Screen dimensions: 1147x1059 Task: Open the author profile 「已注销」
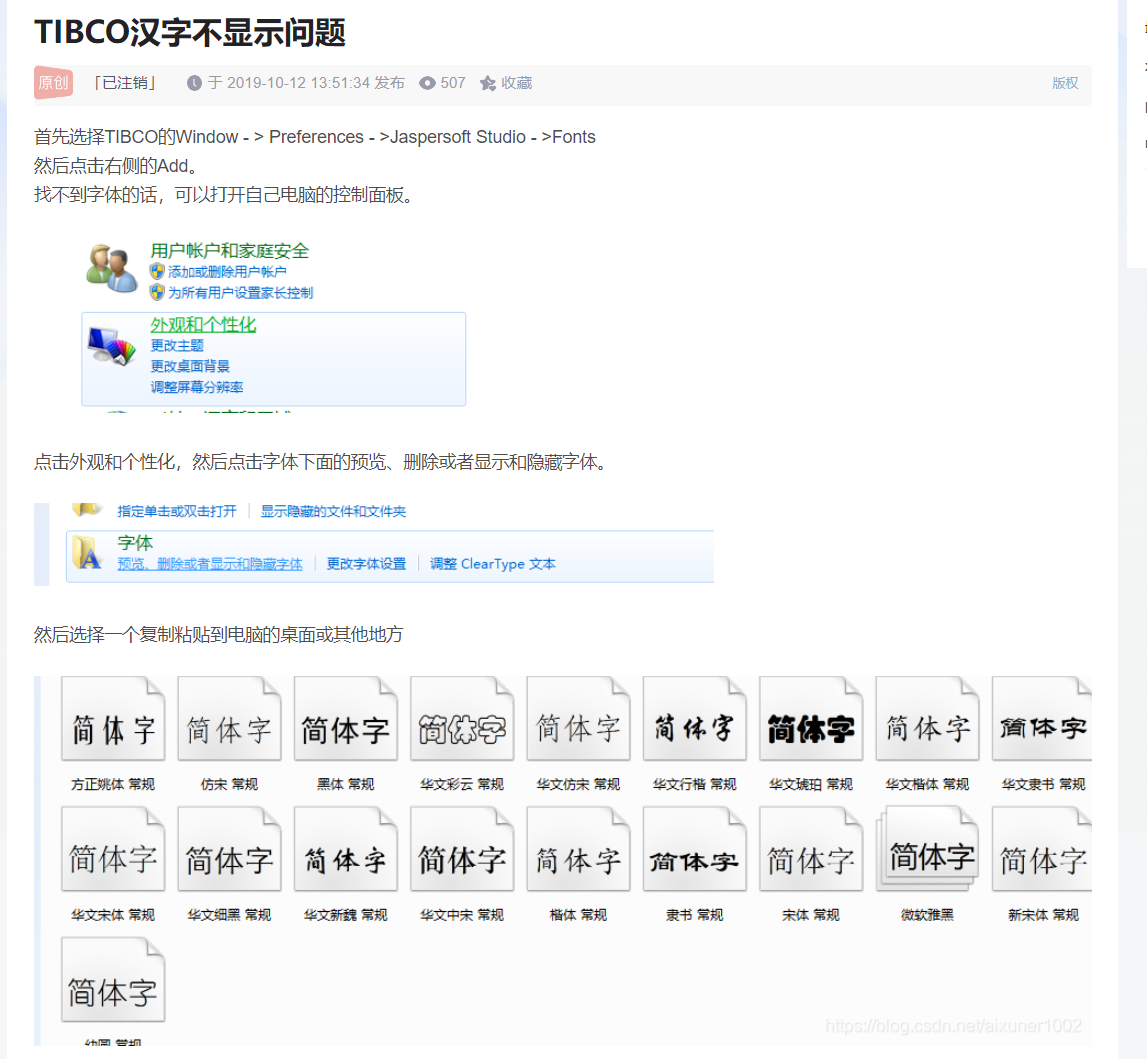(x=125, y=83)
